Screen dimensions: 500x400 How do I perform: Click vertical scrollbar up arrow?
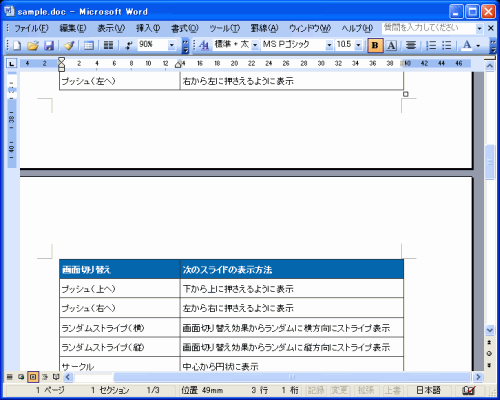pyautogui.click(x=489, y=66)
